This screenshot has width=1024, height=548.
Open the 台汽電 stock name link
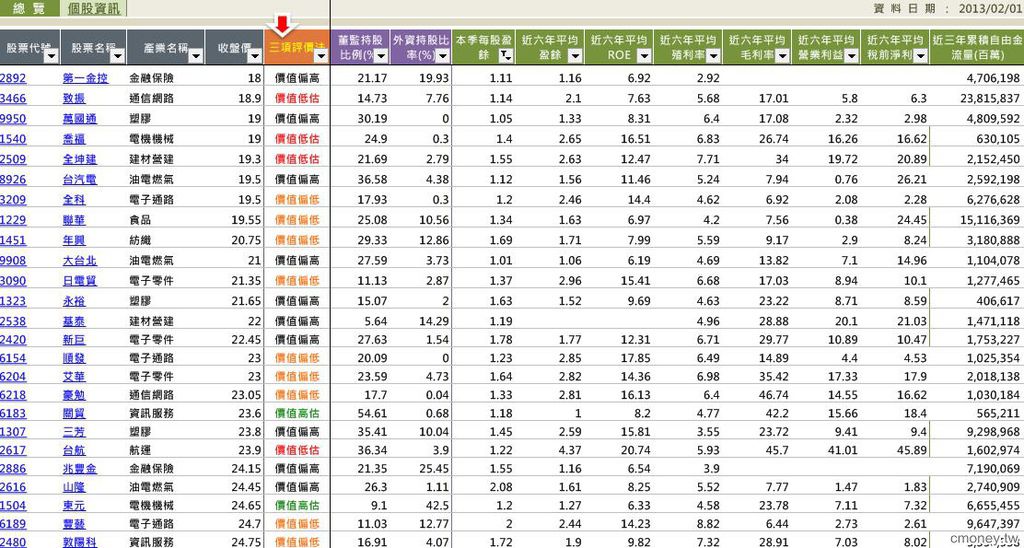(80, 180)
